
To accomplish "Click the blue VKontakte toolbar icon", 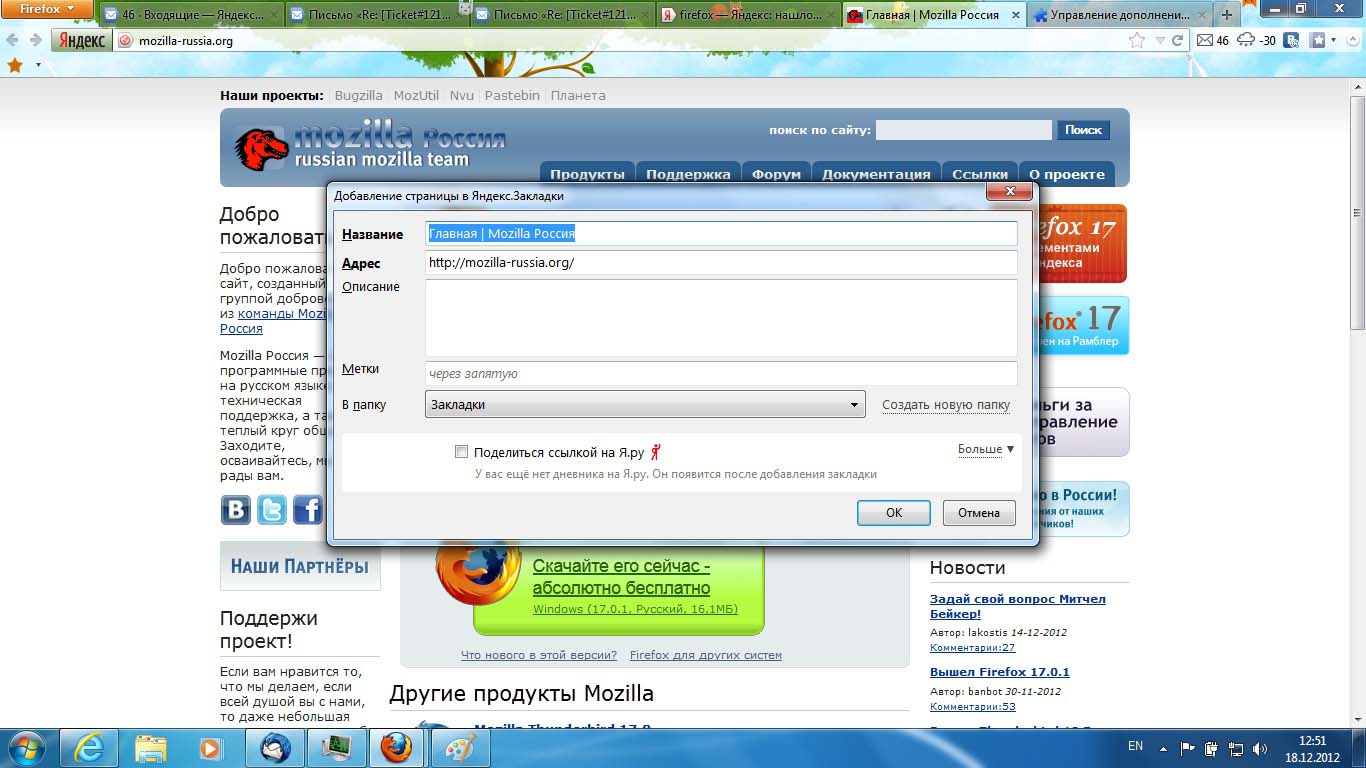I will pyautogui.click(x=1292, y=40).
